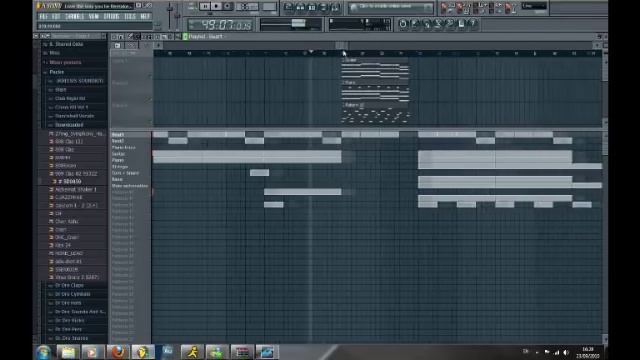Screen dimensions: 640x360
Task: Click the green Playlist window icon
Action: click(185, 36)
